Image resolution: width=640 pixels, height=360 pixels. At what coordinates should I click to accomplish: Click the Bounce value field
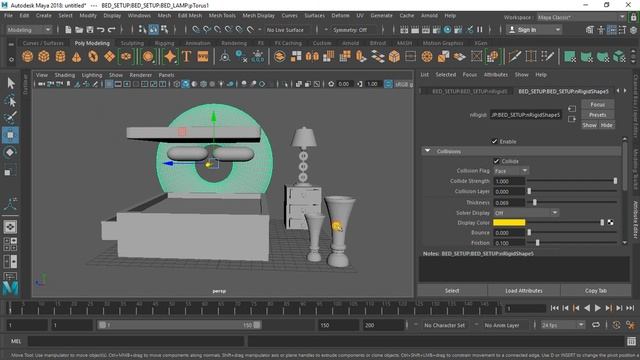point(509,232)
